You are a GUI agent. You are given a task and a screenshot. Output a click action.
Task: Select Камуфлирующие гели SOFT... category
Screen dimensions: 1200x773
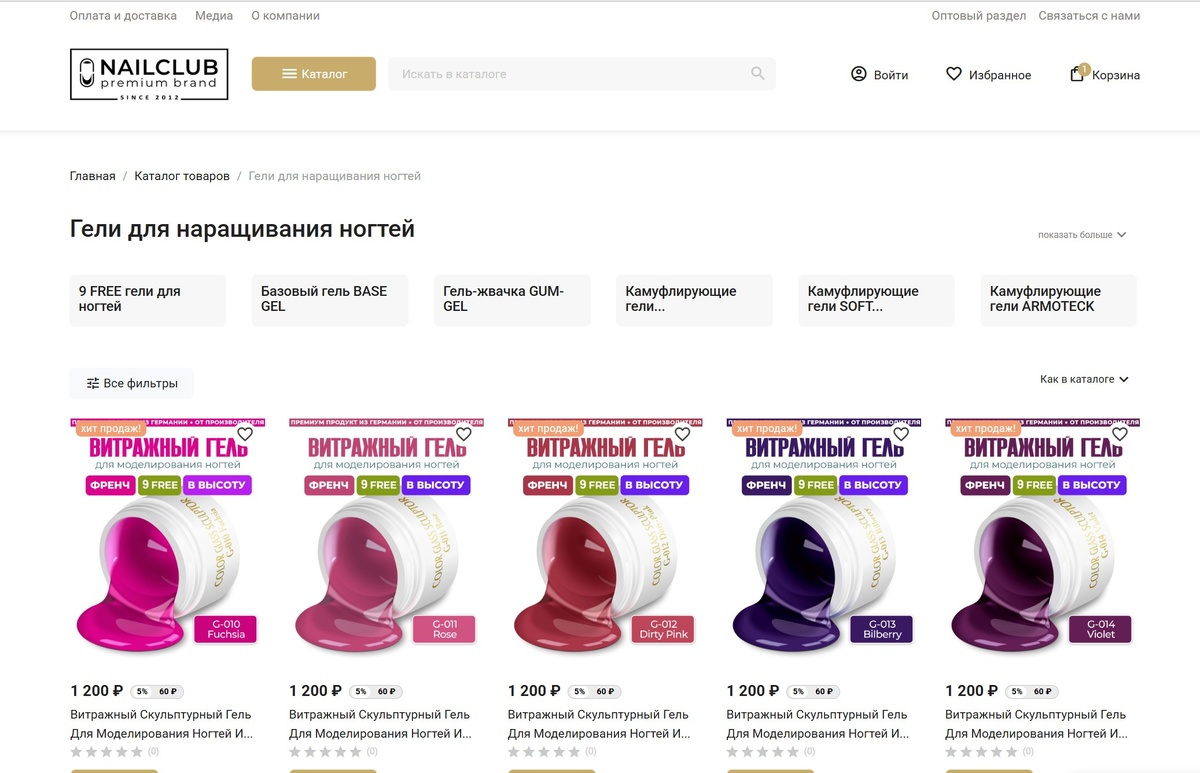[876, 299]
